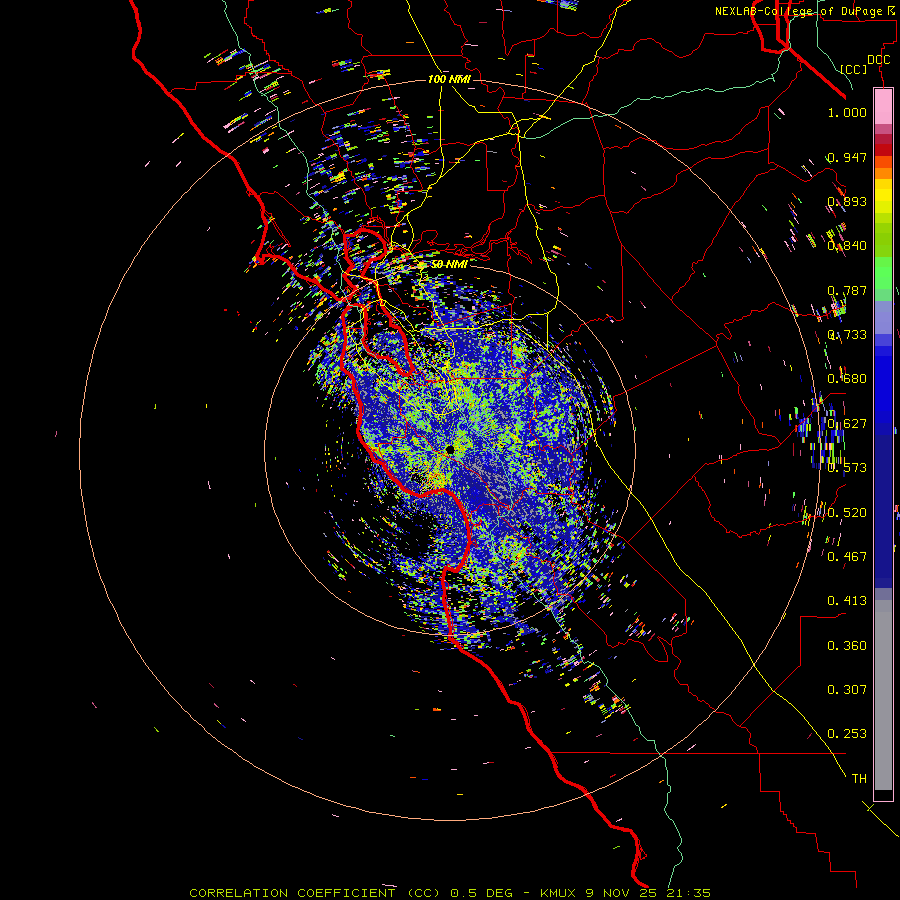Image resolution: width=900 pixels, height=900 pixels.
Task: Click the 0.307 scale value
Action: tap(847, 690)
